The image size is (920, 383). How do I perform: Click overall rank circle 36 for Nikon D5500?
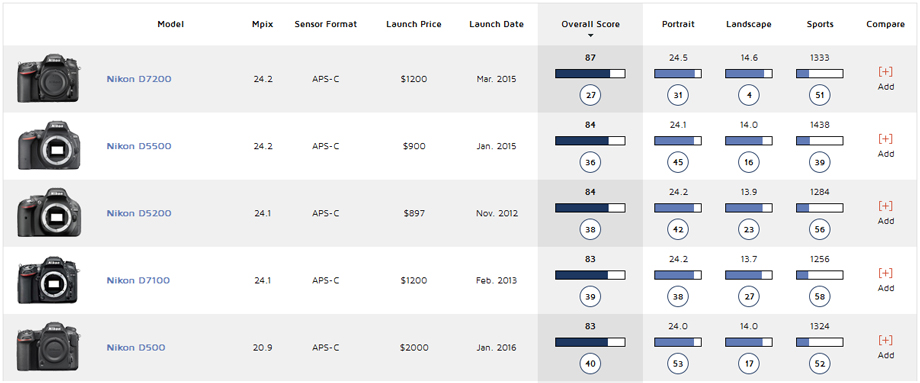click(x=590, y=163)
